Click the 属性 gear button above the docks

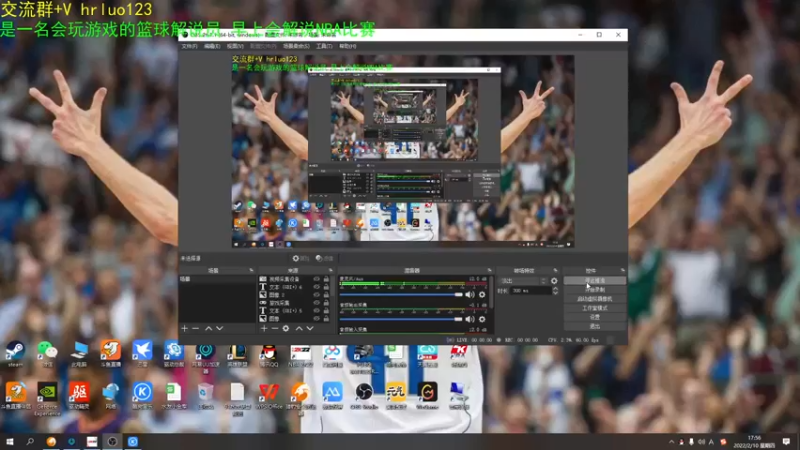(x=301, y=258)
